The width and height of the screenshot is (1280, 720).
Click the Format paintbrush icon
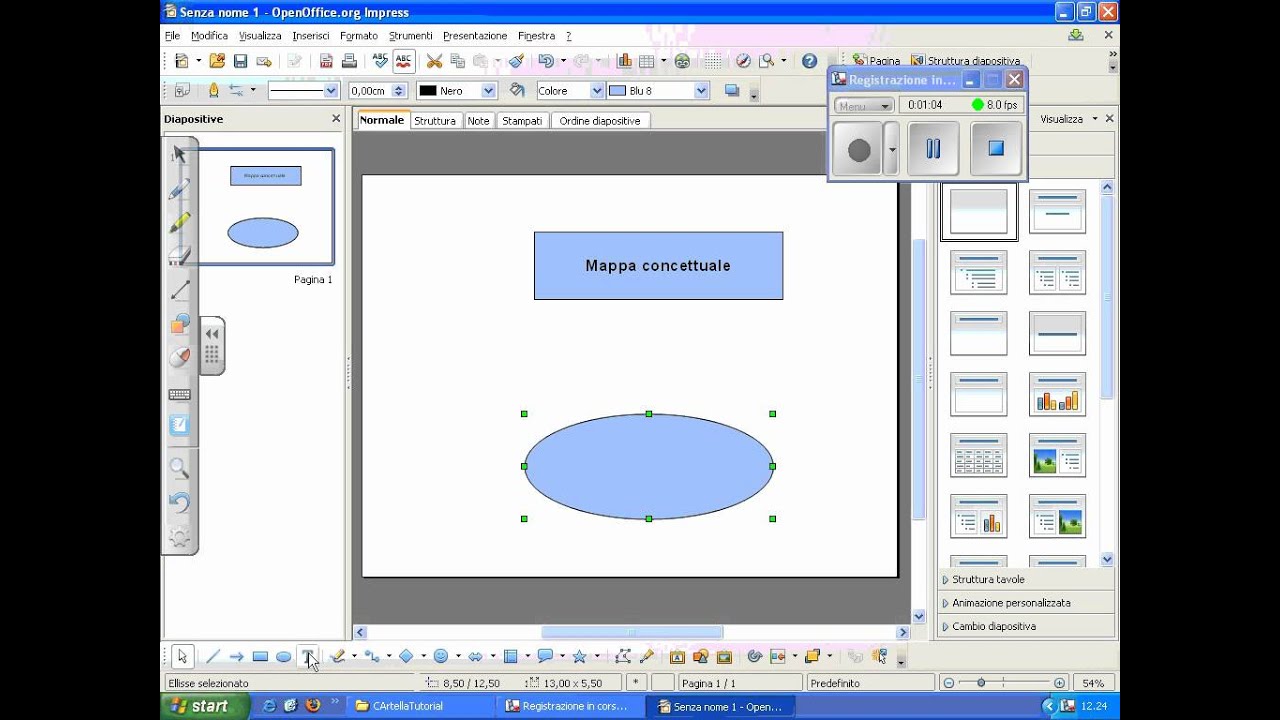[516, 61]
